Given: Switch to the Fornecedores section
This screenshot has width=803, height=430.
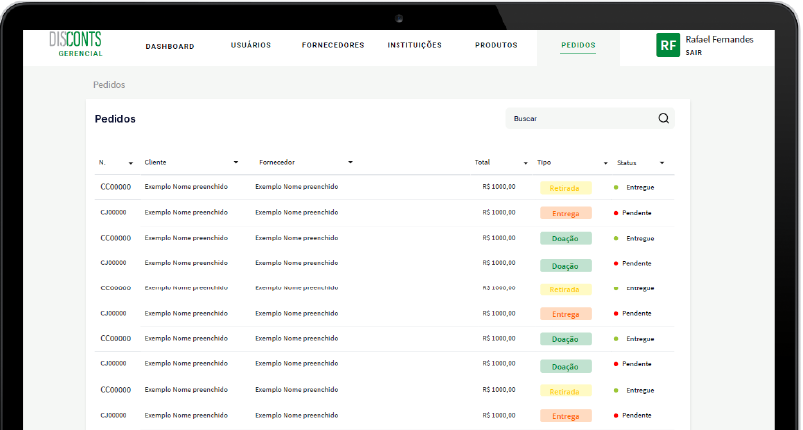Looking at the screenshot, I should pos(333,45).
